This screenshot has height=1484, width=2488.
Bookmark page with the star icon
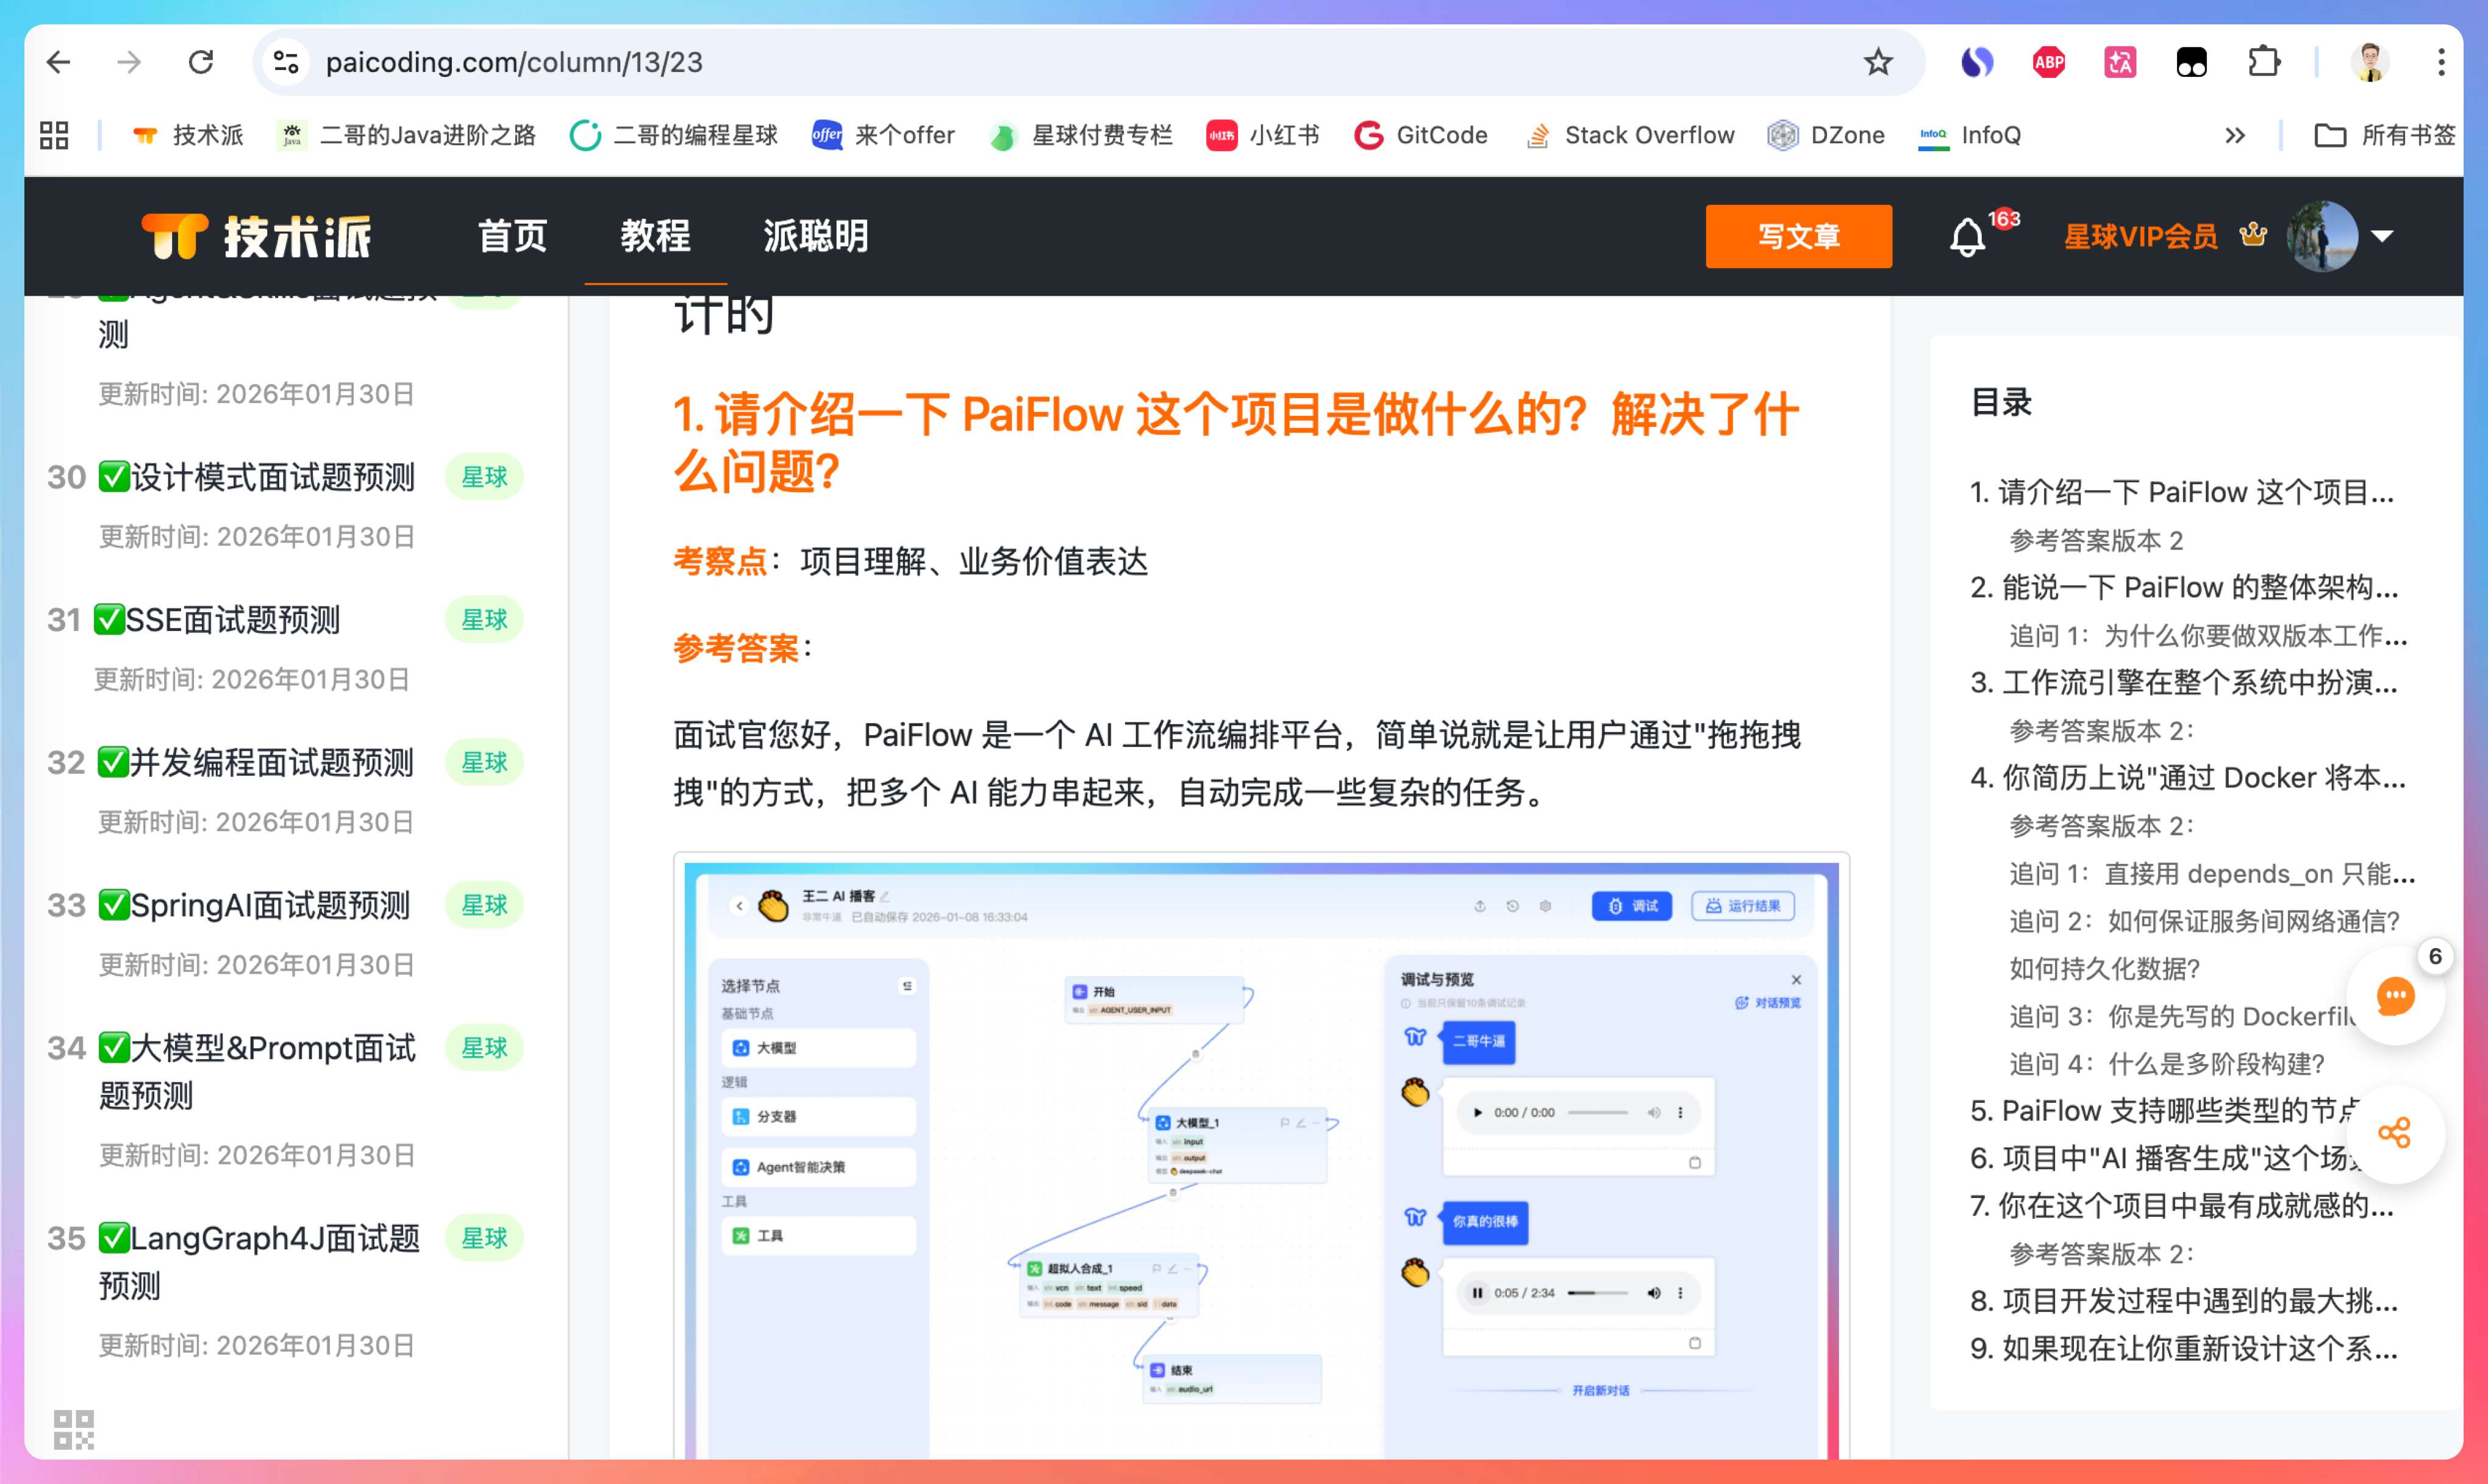[x=1877, y=62]
